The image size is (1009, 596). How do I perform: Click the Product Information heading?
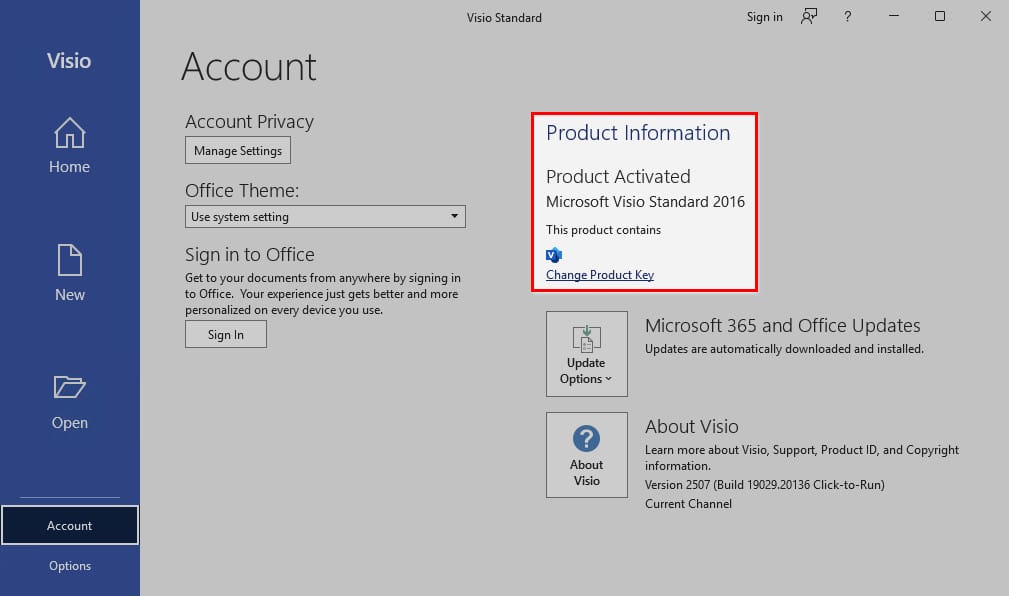click(638, 133)
